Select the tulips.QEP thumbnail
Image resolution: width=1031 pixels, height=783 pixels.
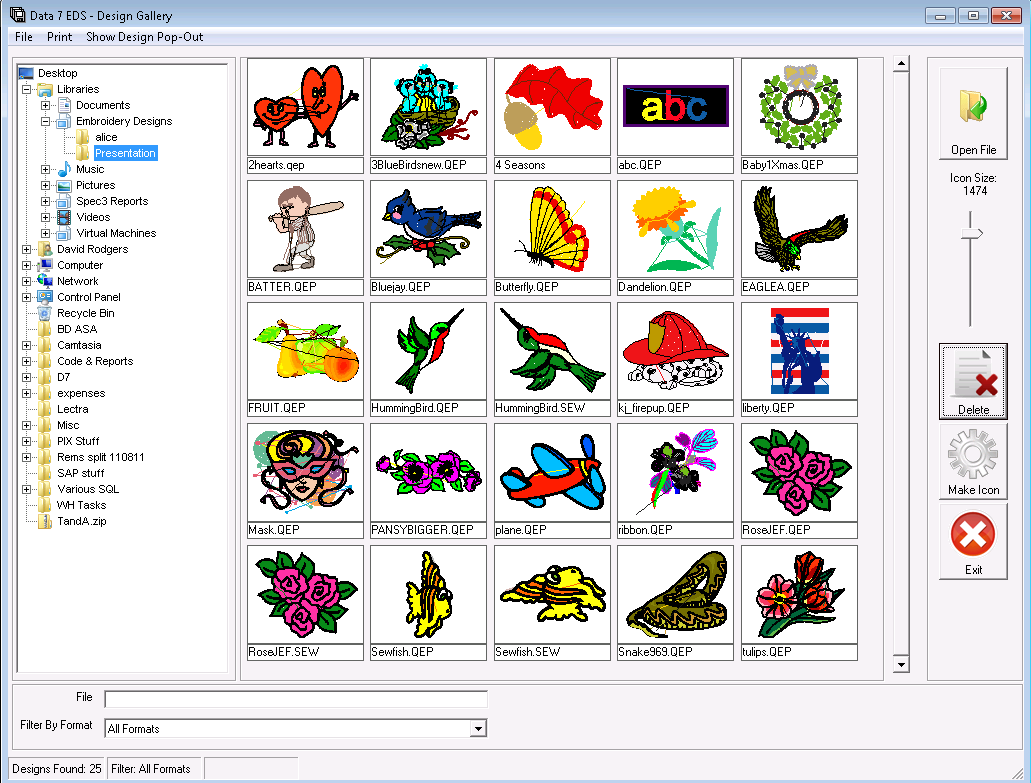click(x=799, y=594)
